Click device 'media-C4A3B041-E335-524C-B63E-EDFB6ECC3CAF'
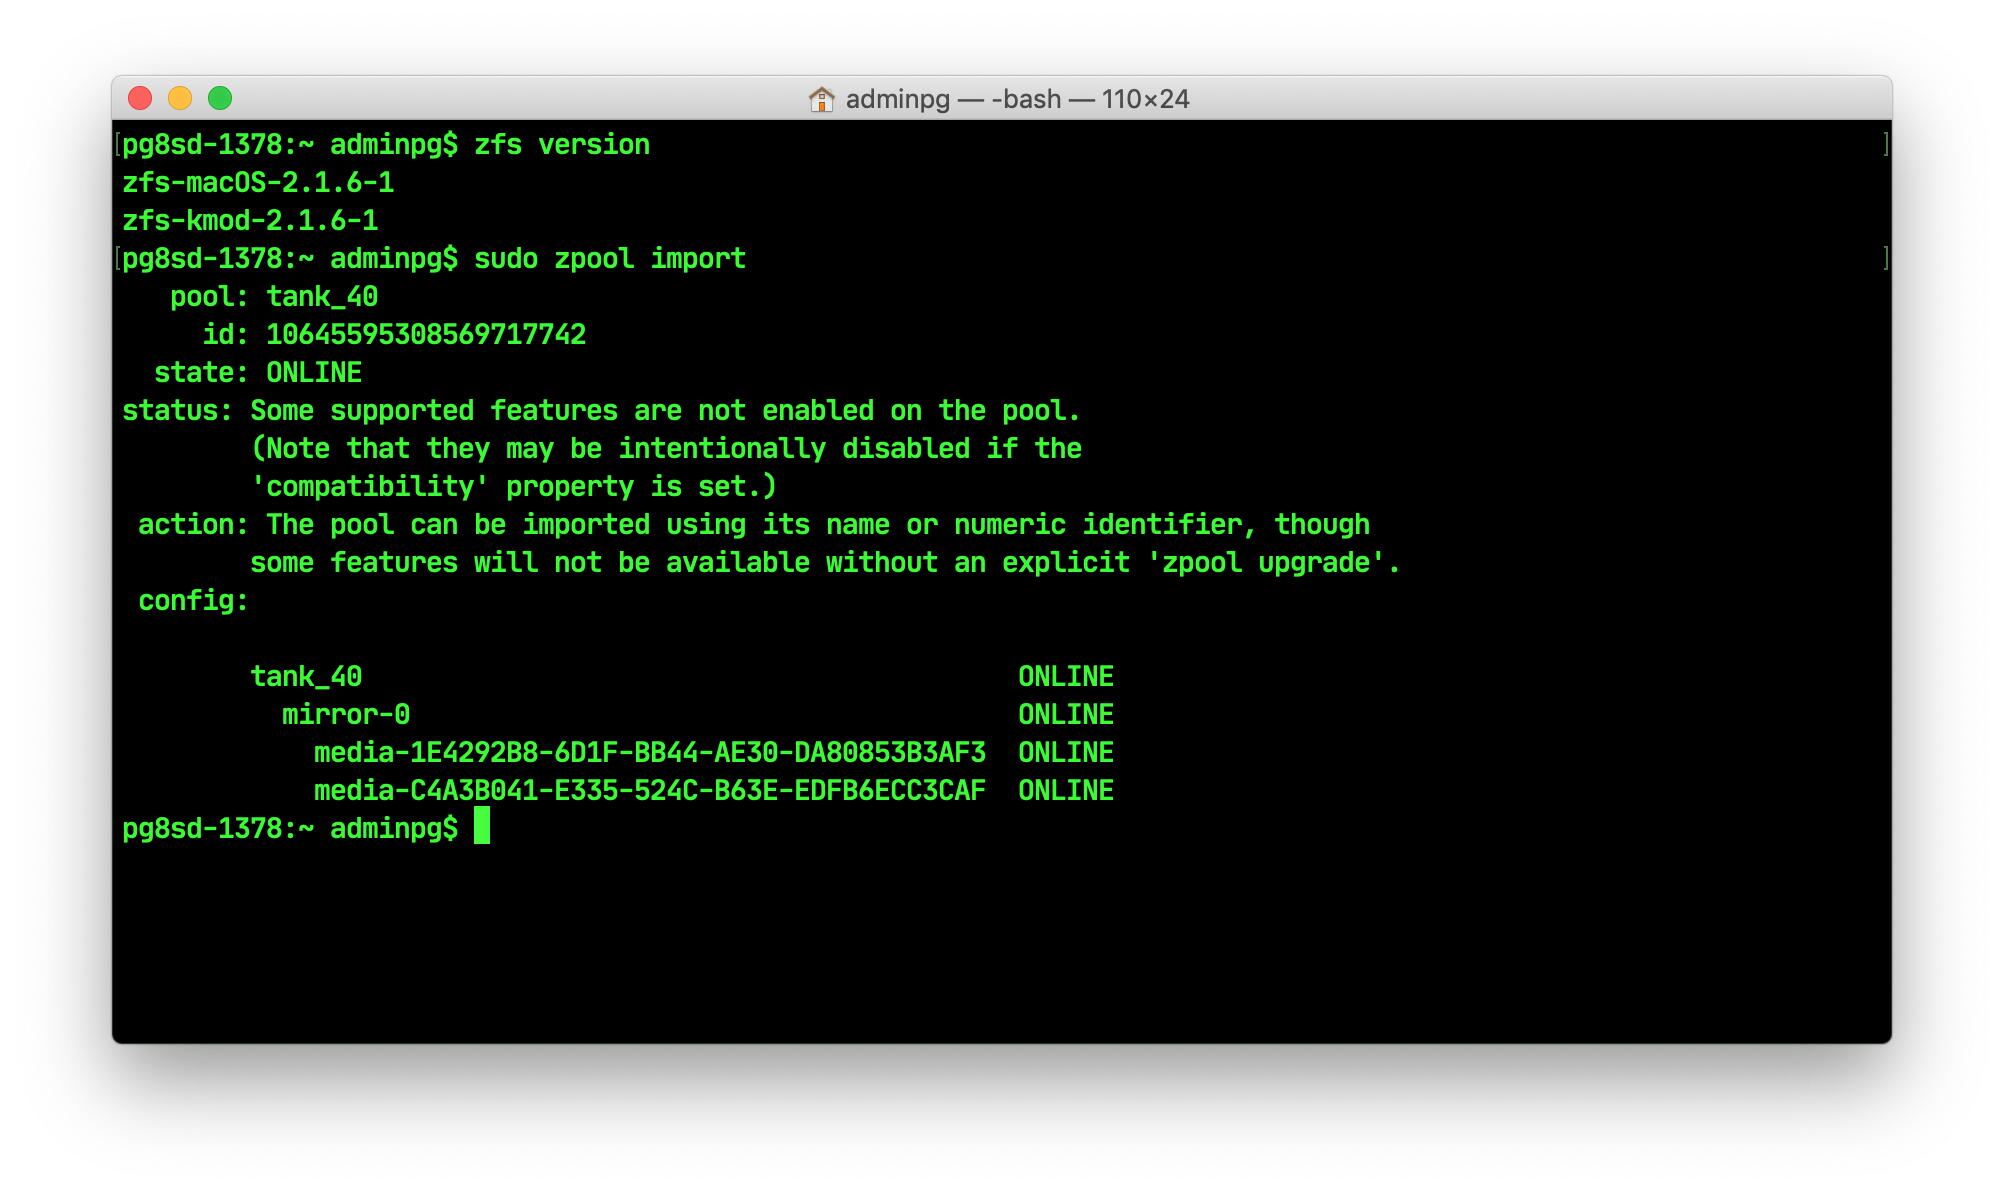 click(x=650, y=791)
